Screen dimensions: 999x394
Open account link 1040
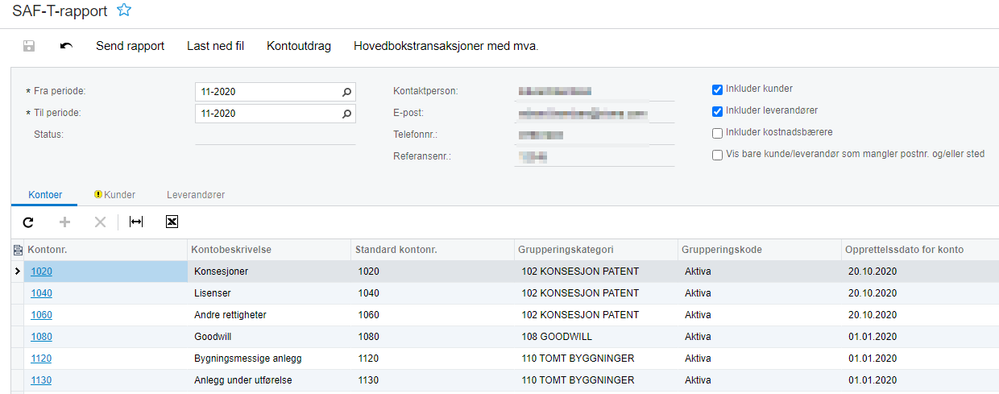click(41, 293)
